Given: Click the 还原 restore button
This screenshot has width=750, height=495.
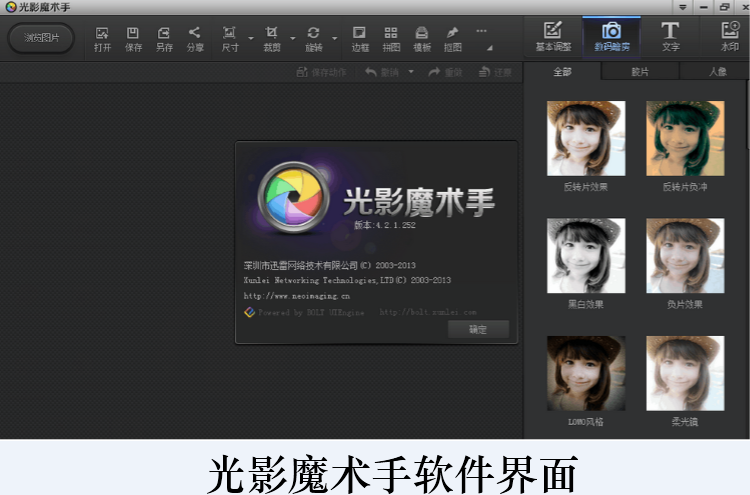Looking at the screenshot, I should click(496, 72).
